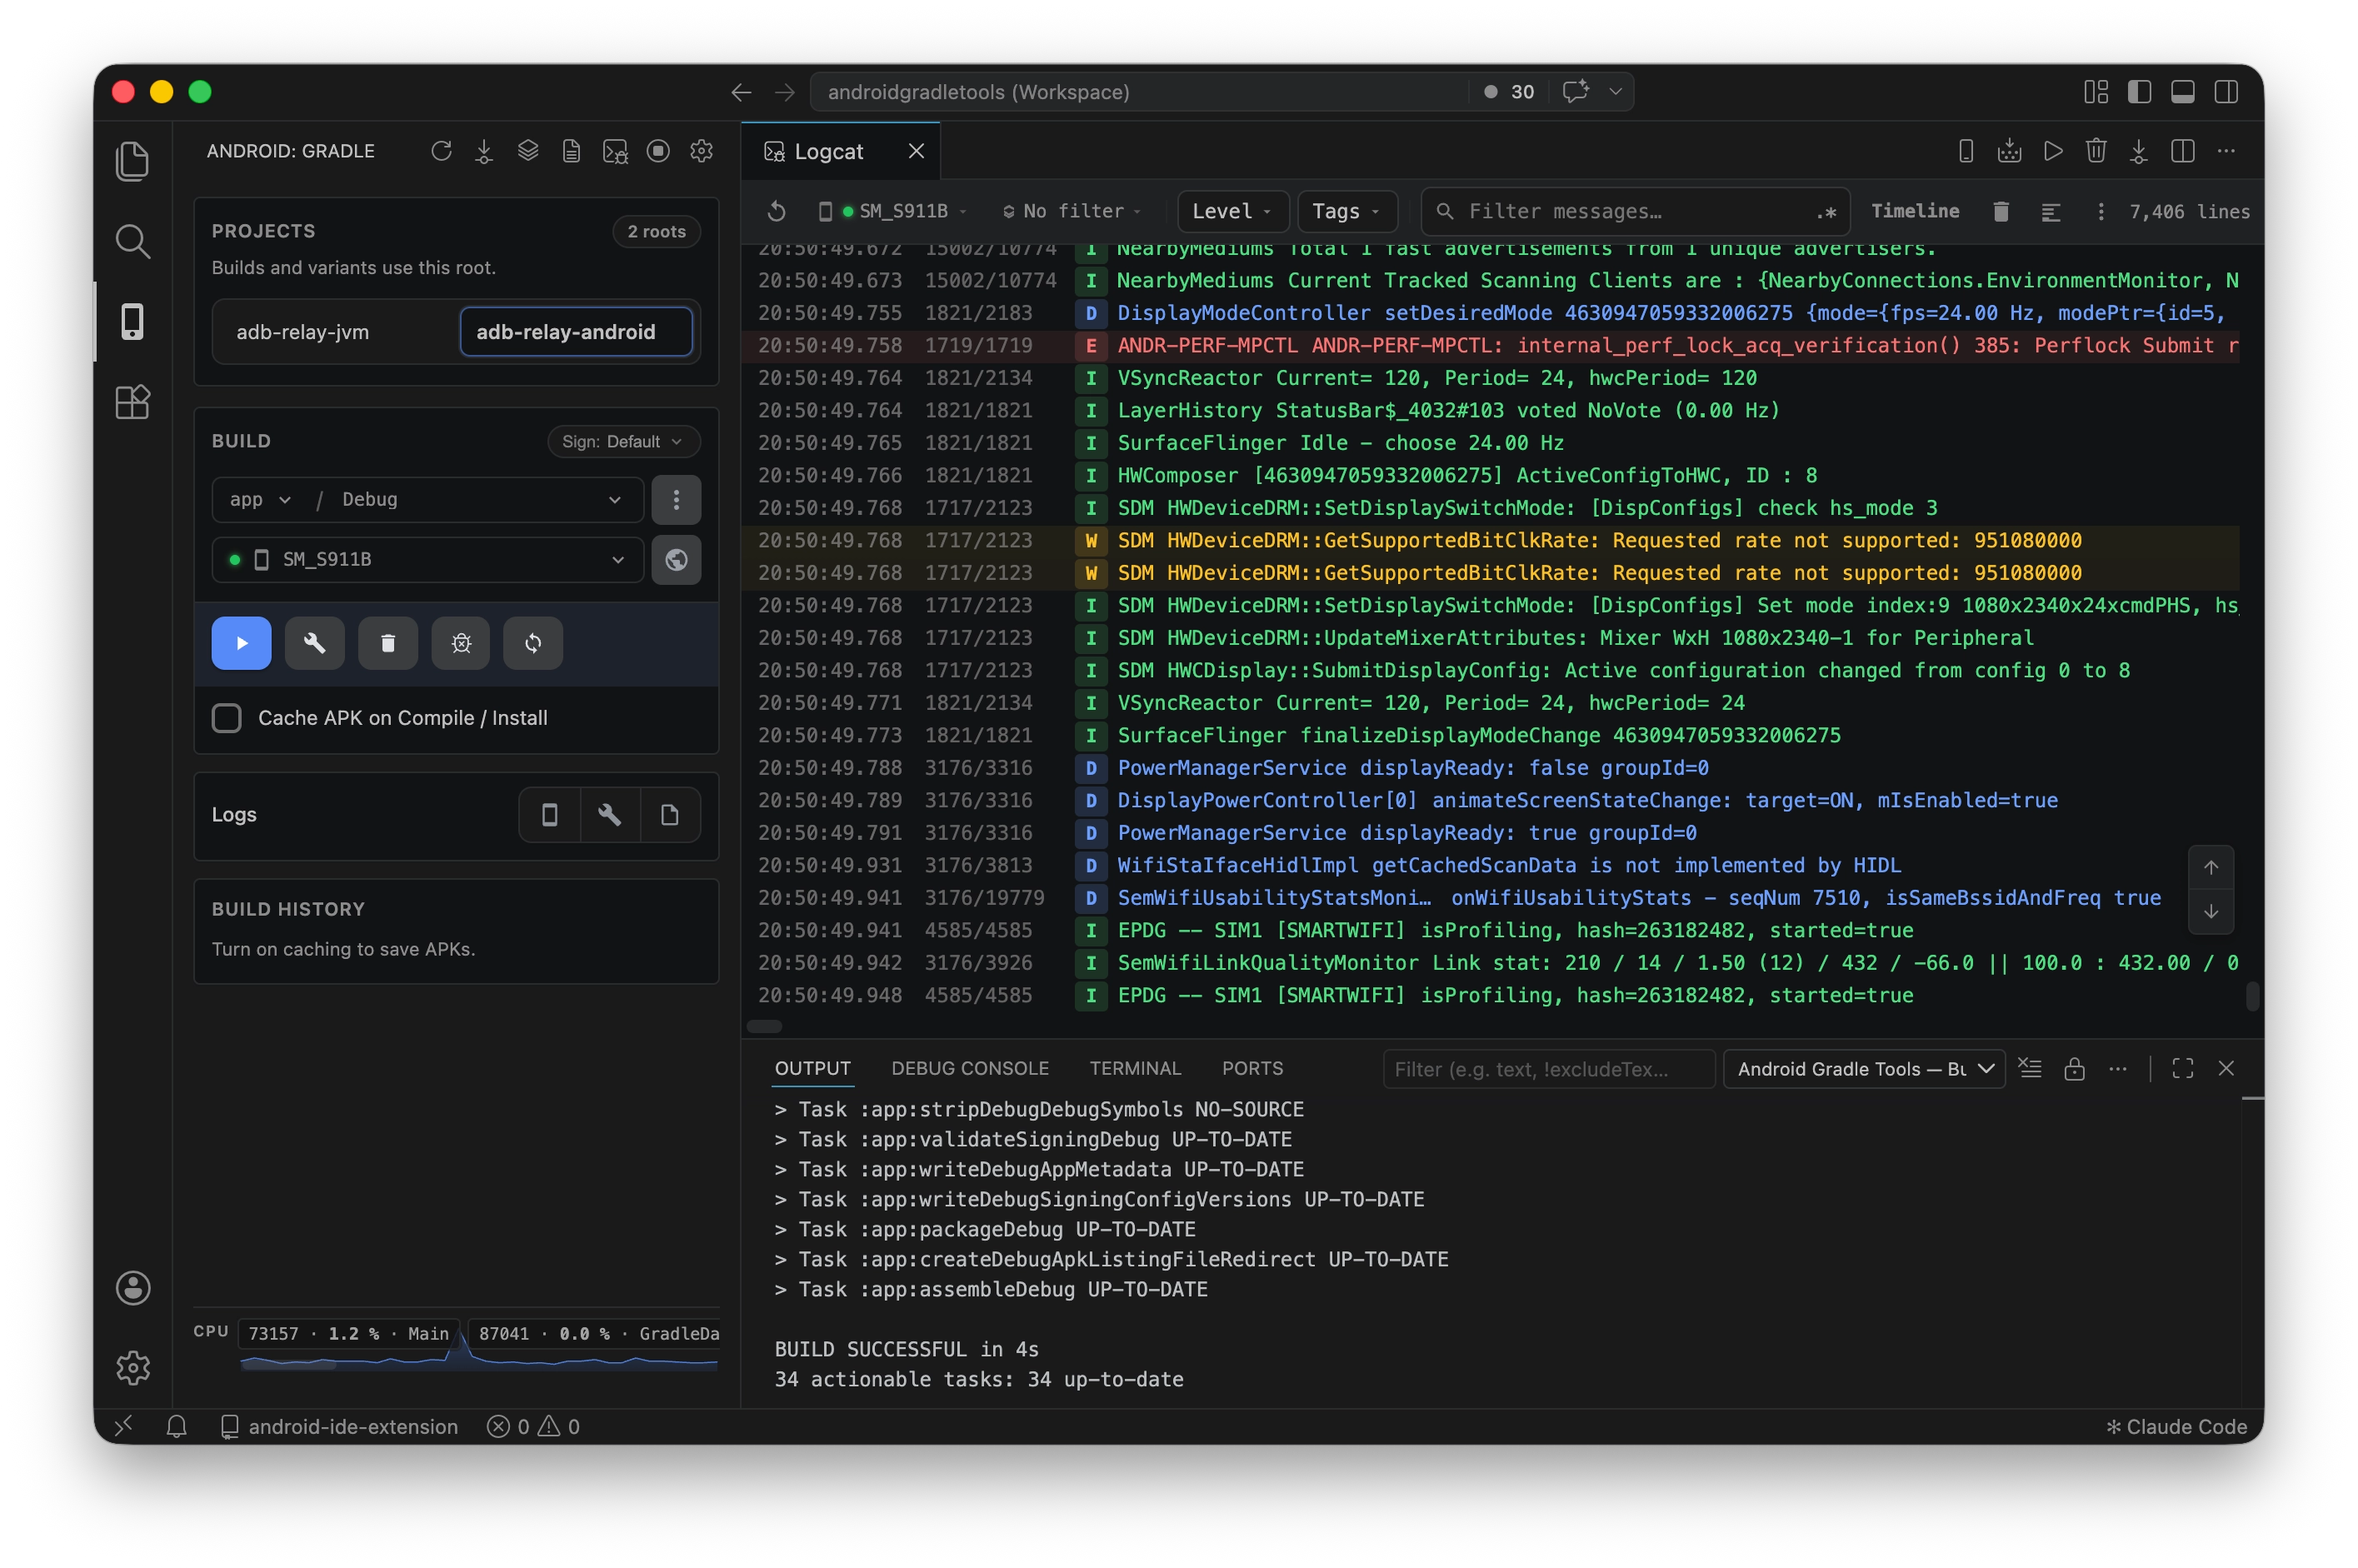Viewport: 2358px width, 1568px height.
Task: Toggle wrap lines icon in Logcat toolbar
Action: click(2050, 211)
